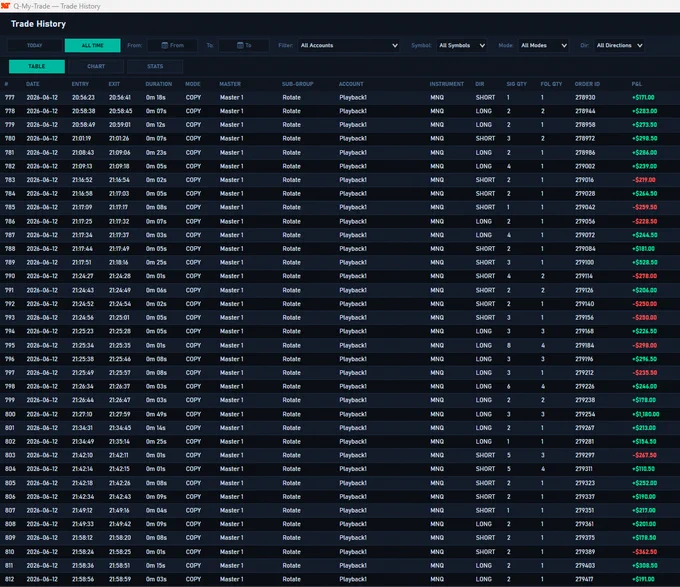This screenshot has height=587, width=680.
Task: Click the To date input field
Action: (x=244, y=45)
